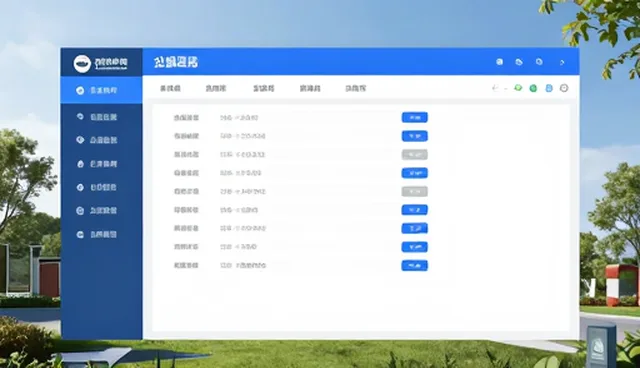Click the gray button in the fifth list row
Screen dimensions: 640x368
(x=415, y=191)
